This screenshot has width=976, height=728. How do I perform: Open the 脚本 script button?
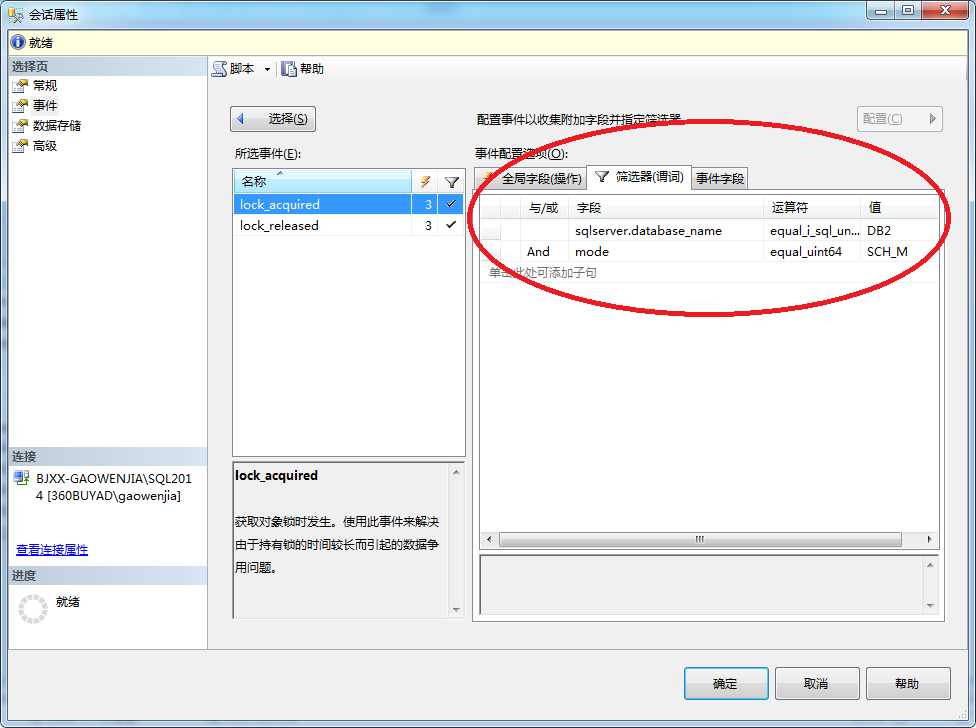pyautogui.click(x=233, y=69)
